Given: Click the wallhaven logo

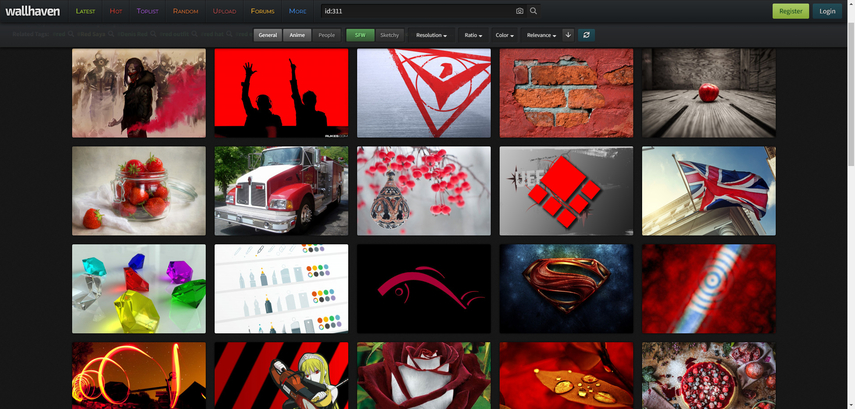Looking at the screenshot, I should click(x=33, y=11).
